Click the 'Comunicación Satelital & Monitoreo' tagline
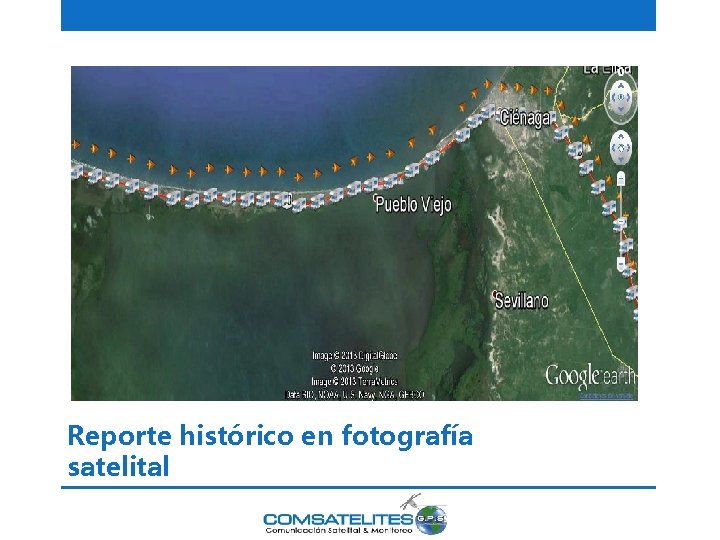The height and width of the screenshot is (540, 720). click(338, 530)
